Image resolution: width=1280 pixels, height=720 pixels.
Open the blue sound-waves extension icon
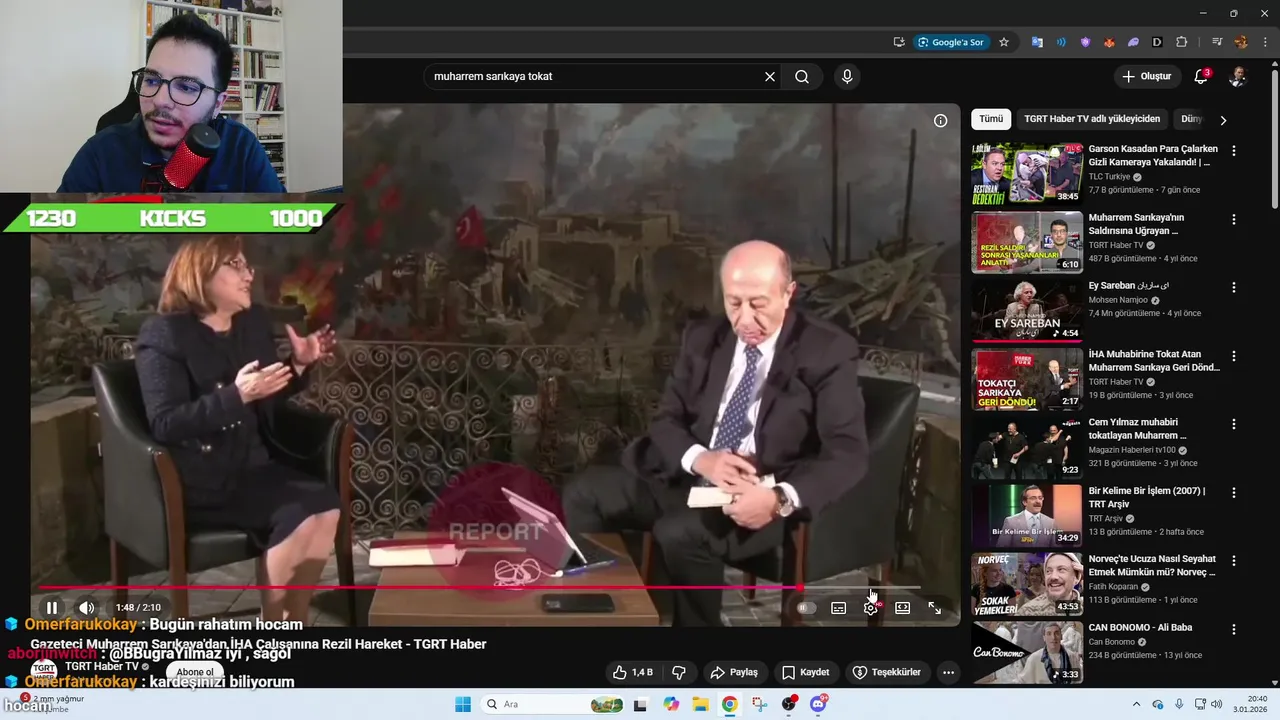[x=1061, y=42]
